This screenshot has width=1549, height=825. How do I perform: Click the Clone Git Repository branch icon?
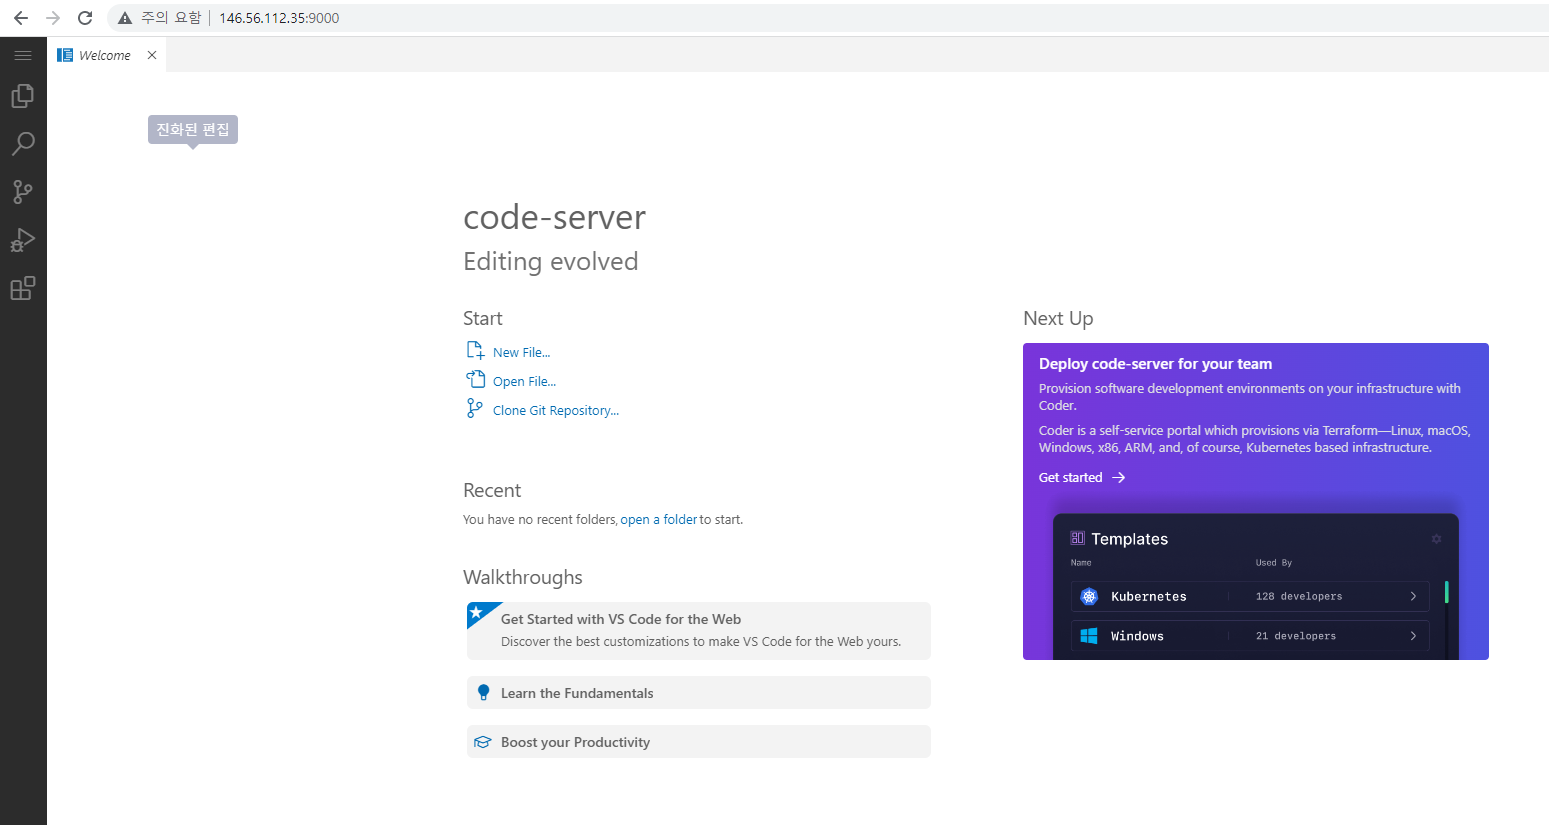475,408
